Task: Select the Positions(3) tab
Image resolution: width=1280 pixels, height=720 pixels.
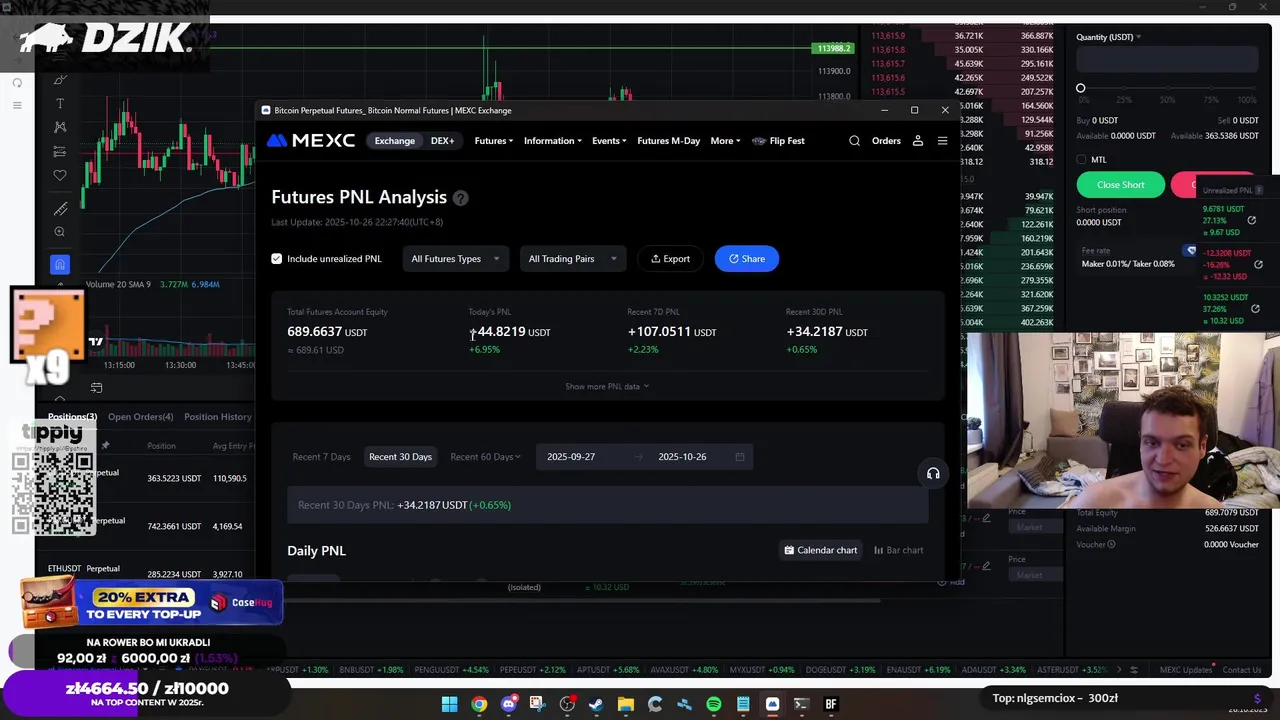Action: pyautogui.click(x=72, y=417)
